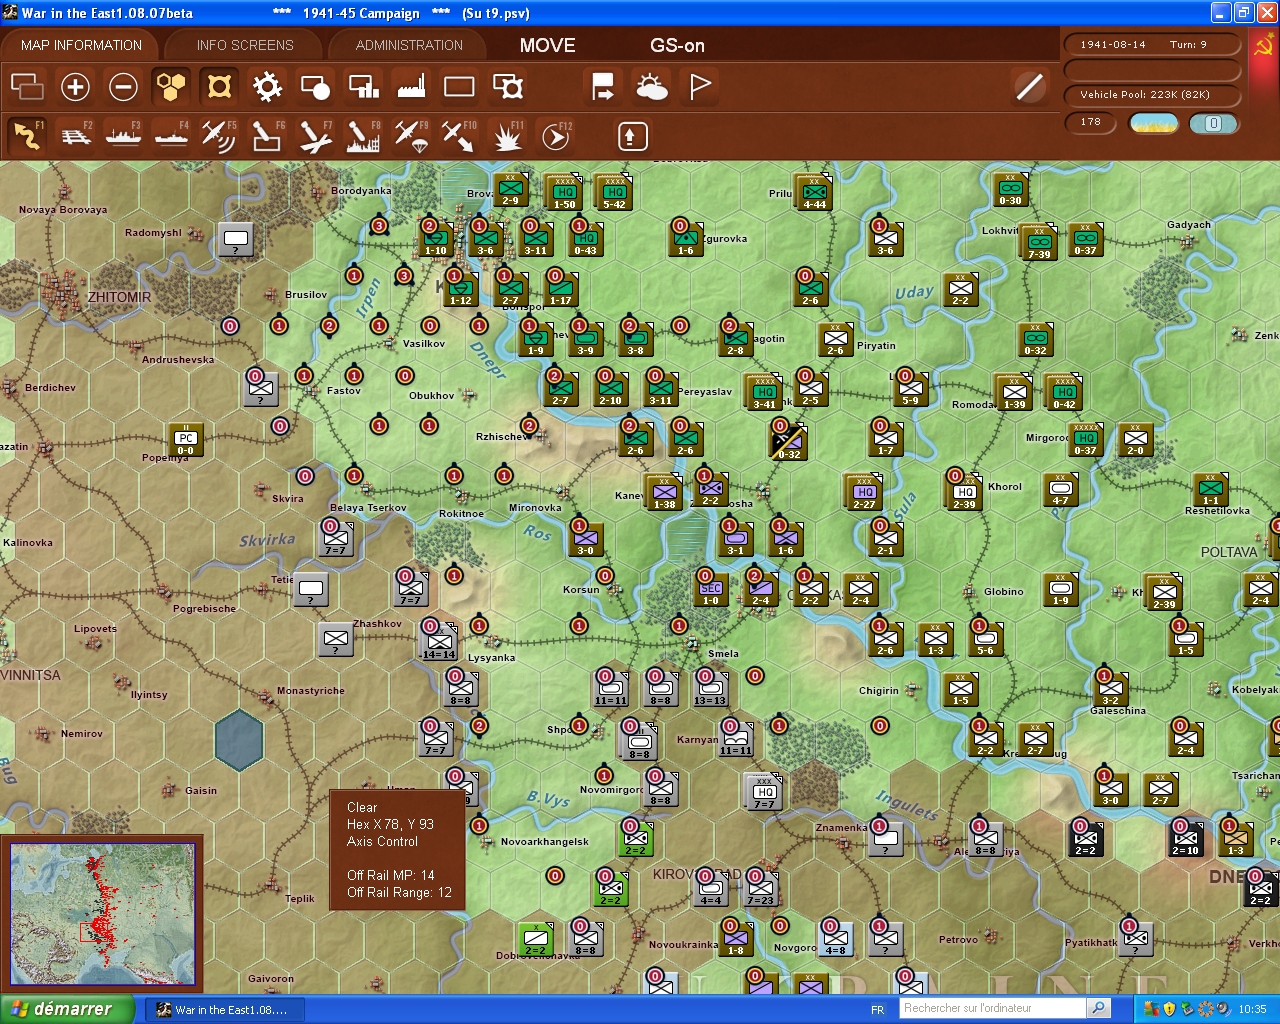This screenshot has height=1024, width=1280.
Task: Select the F4 amphibious transport mode icon
Action: point(172,136)
